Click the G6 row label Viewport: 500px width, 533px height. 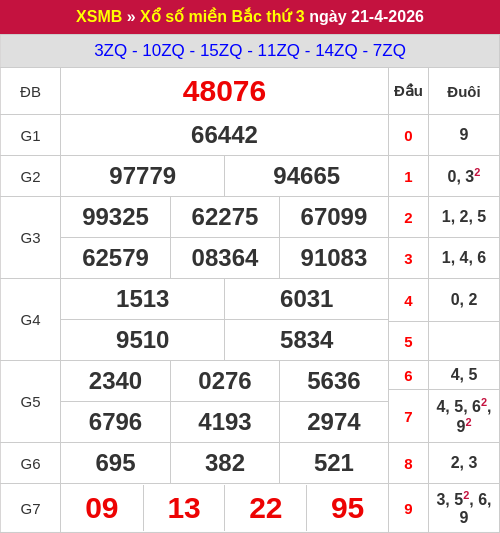[30, 464]
